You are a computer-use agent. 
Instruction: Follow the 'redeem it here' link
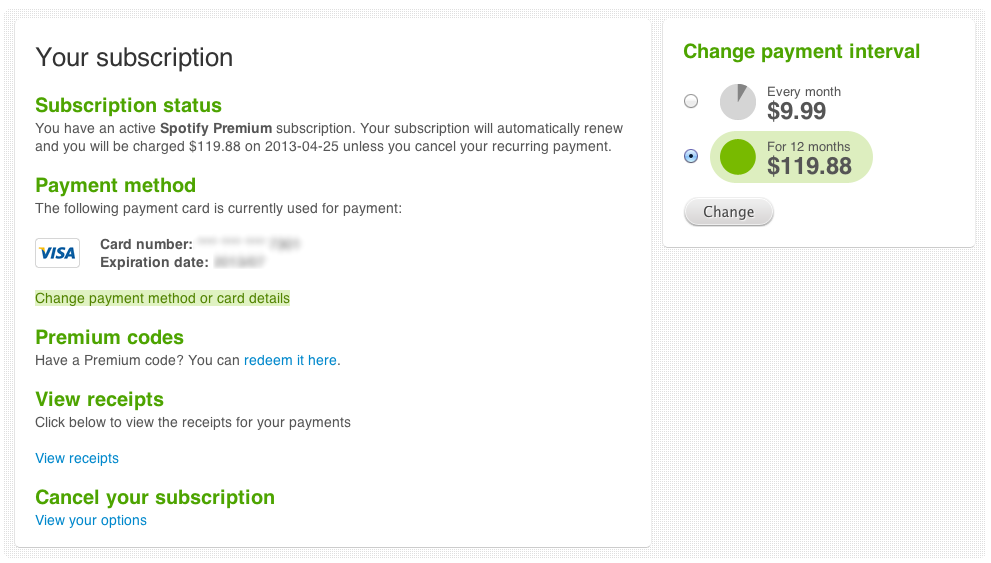[290, 360]
